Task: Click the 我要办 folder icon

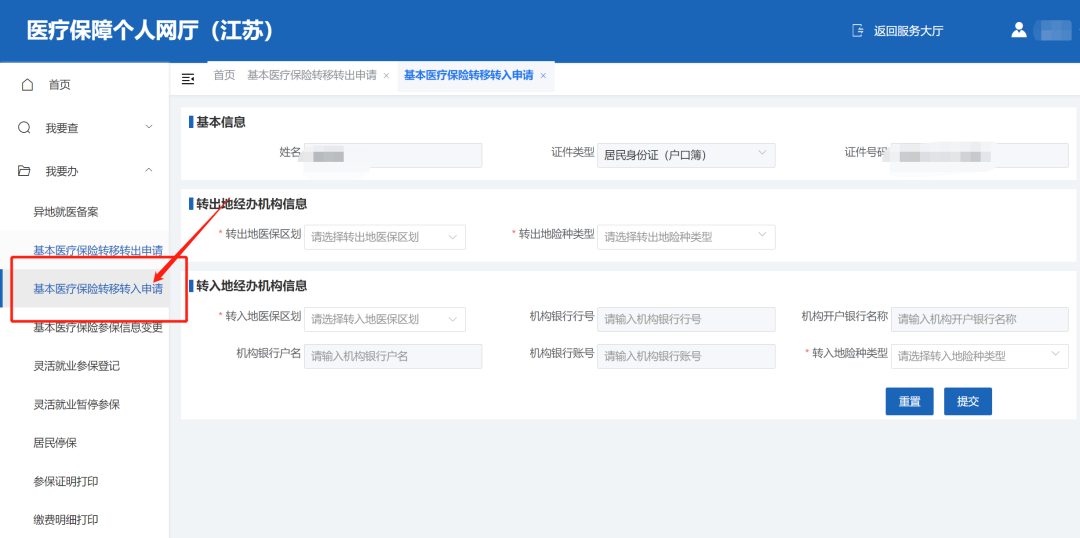Action: [25, 171]
